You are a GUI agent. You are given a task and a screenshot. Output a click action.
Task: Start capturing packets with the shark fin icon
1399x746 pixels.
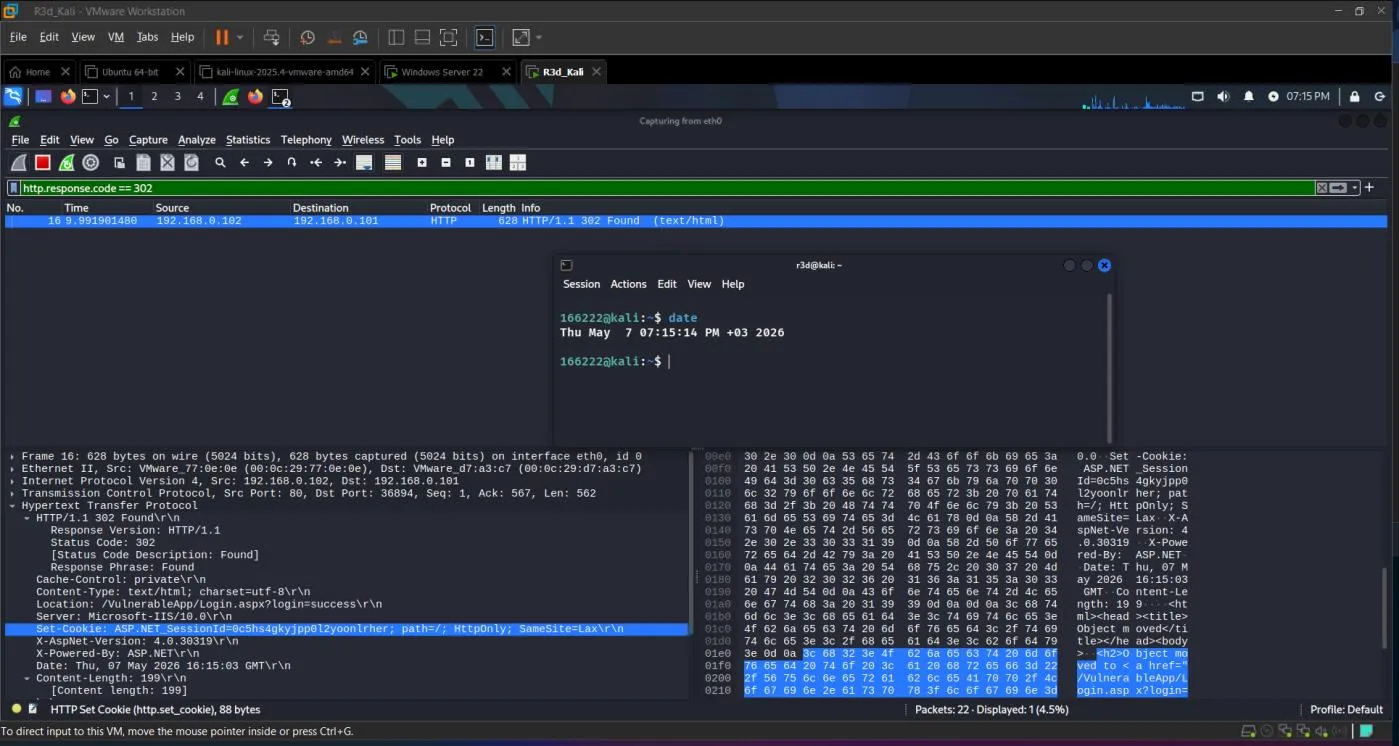18,162
